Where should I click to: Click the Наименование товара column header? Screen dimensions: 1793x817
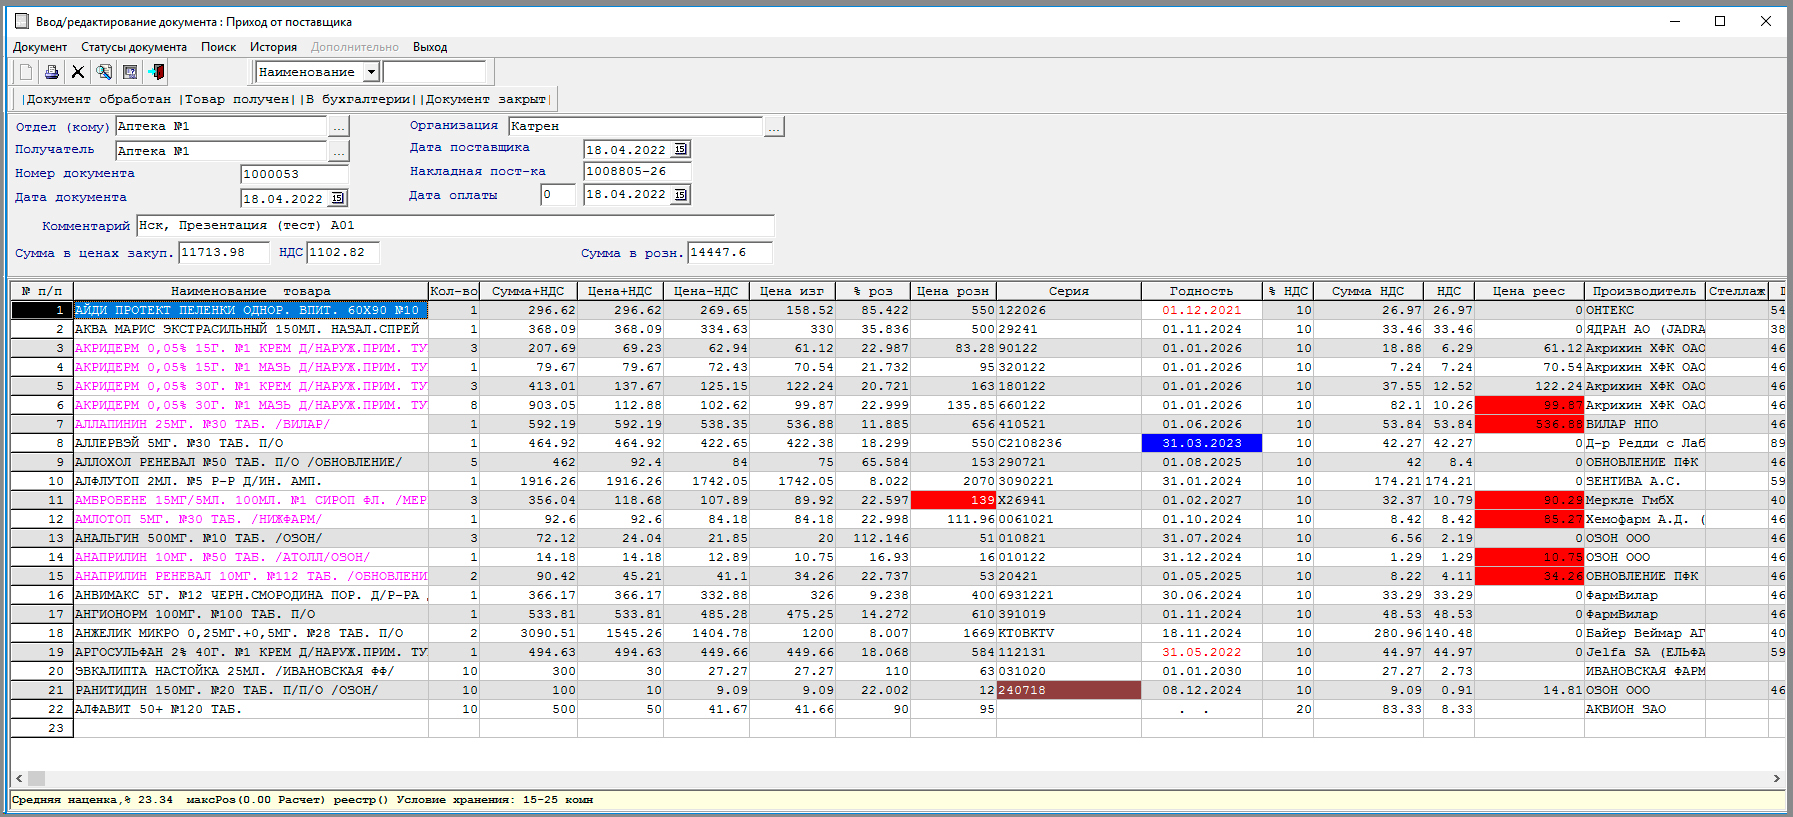(x=250, y=291)
